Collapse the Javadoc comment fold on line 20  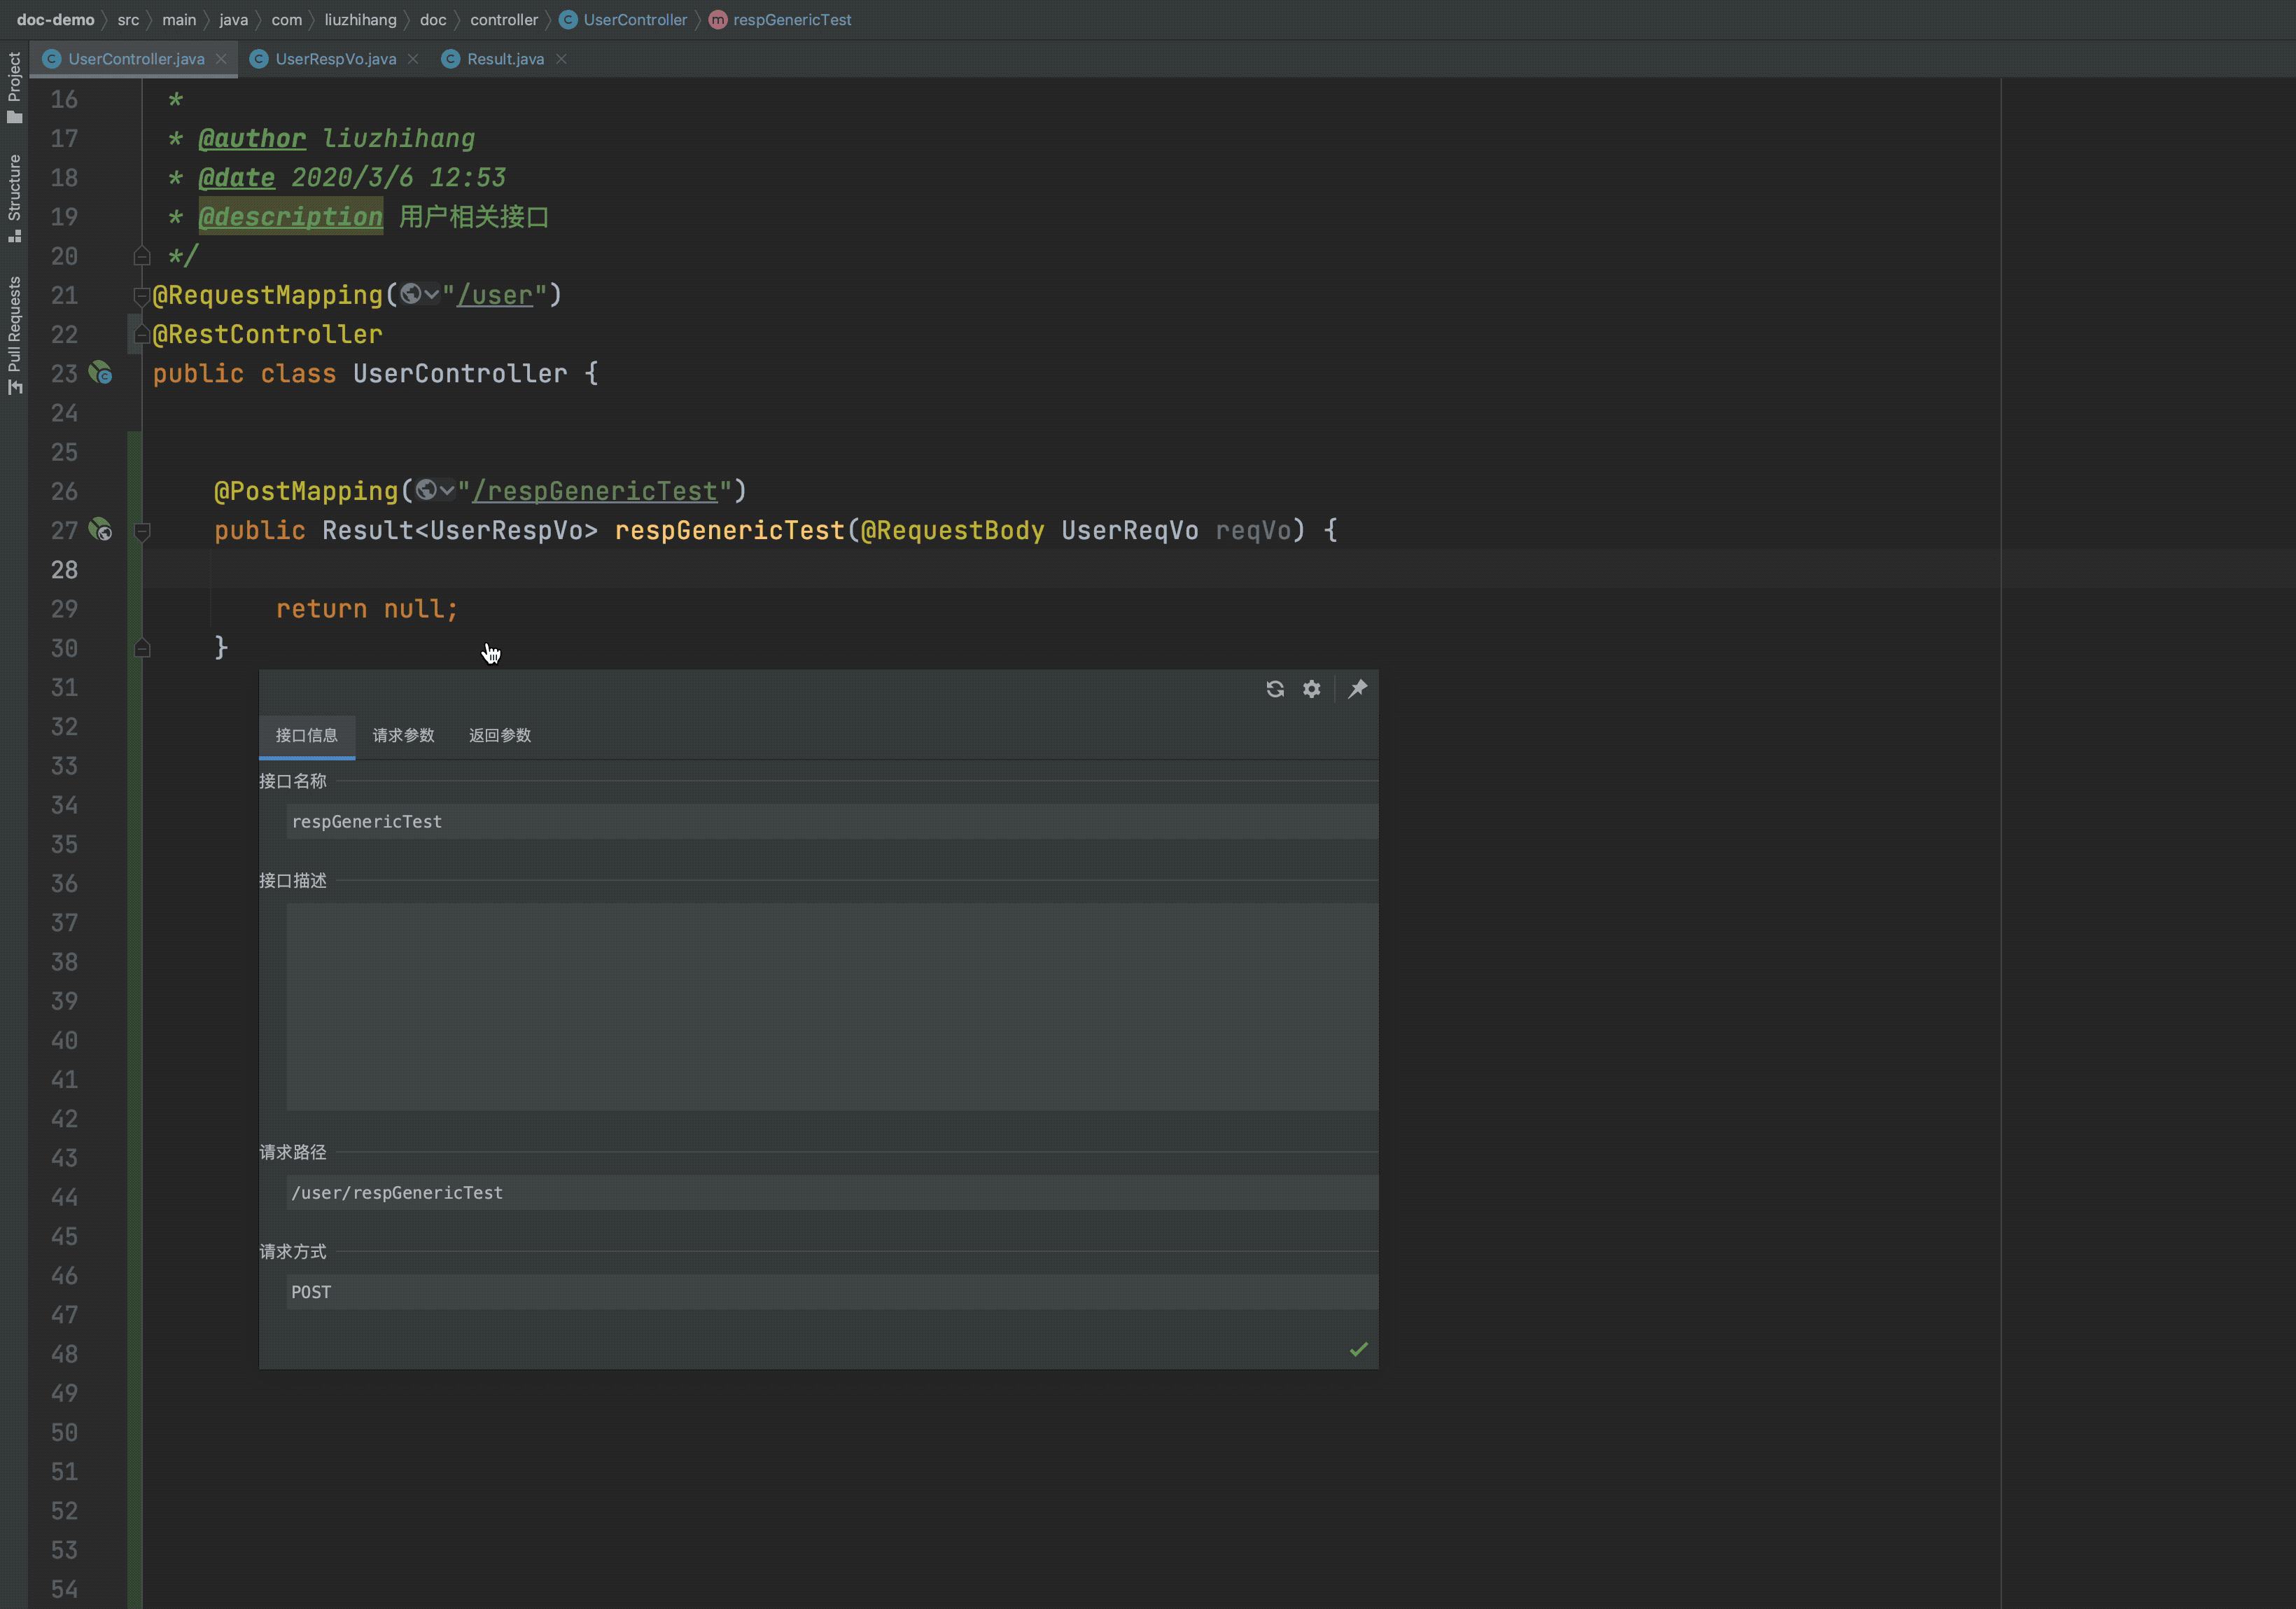[141, 256]
